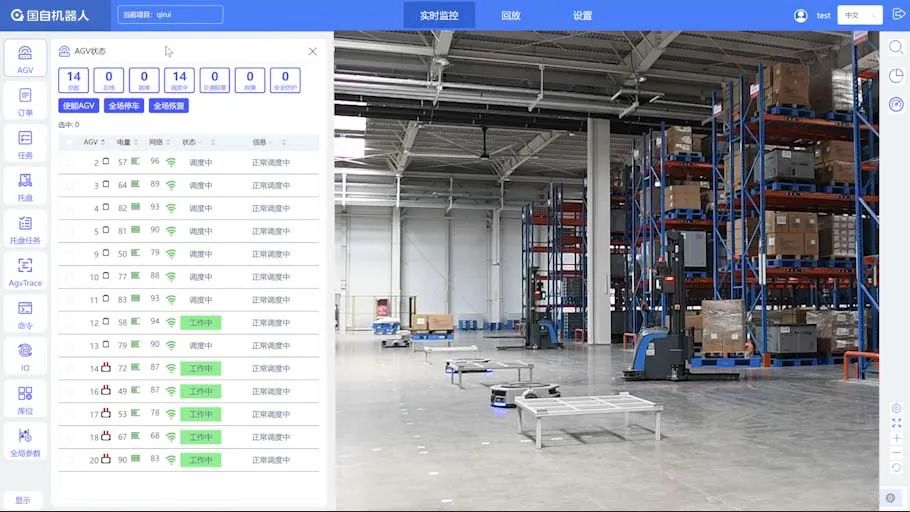Click the search magnifier icon on right toolbar
The image size is (910, 512).
point(896,47)
